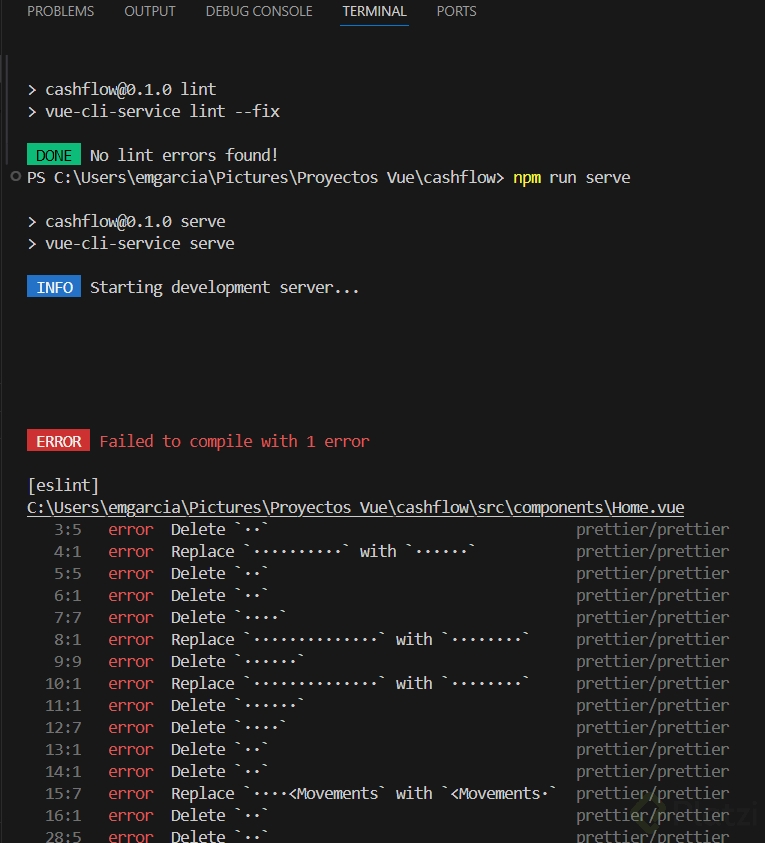Select the DEBUG CONSOLE tab
The image size is (765, 843).
click(259, 12)
